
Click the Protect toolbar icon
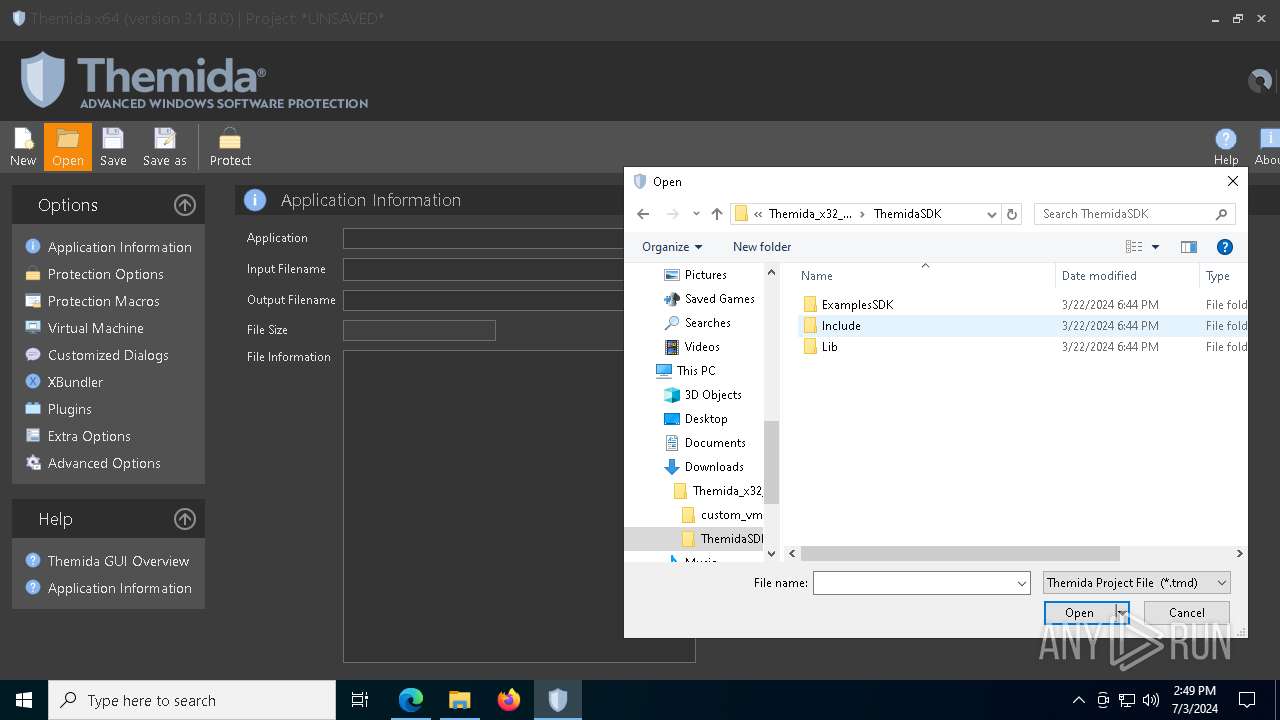coord(230,147)
